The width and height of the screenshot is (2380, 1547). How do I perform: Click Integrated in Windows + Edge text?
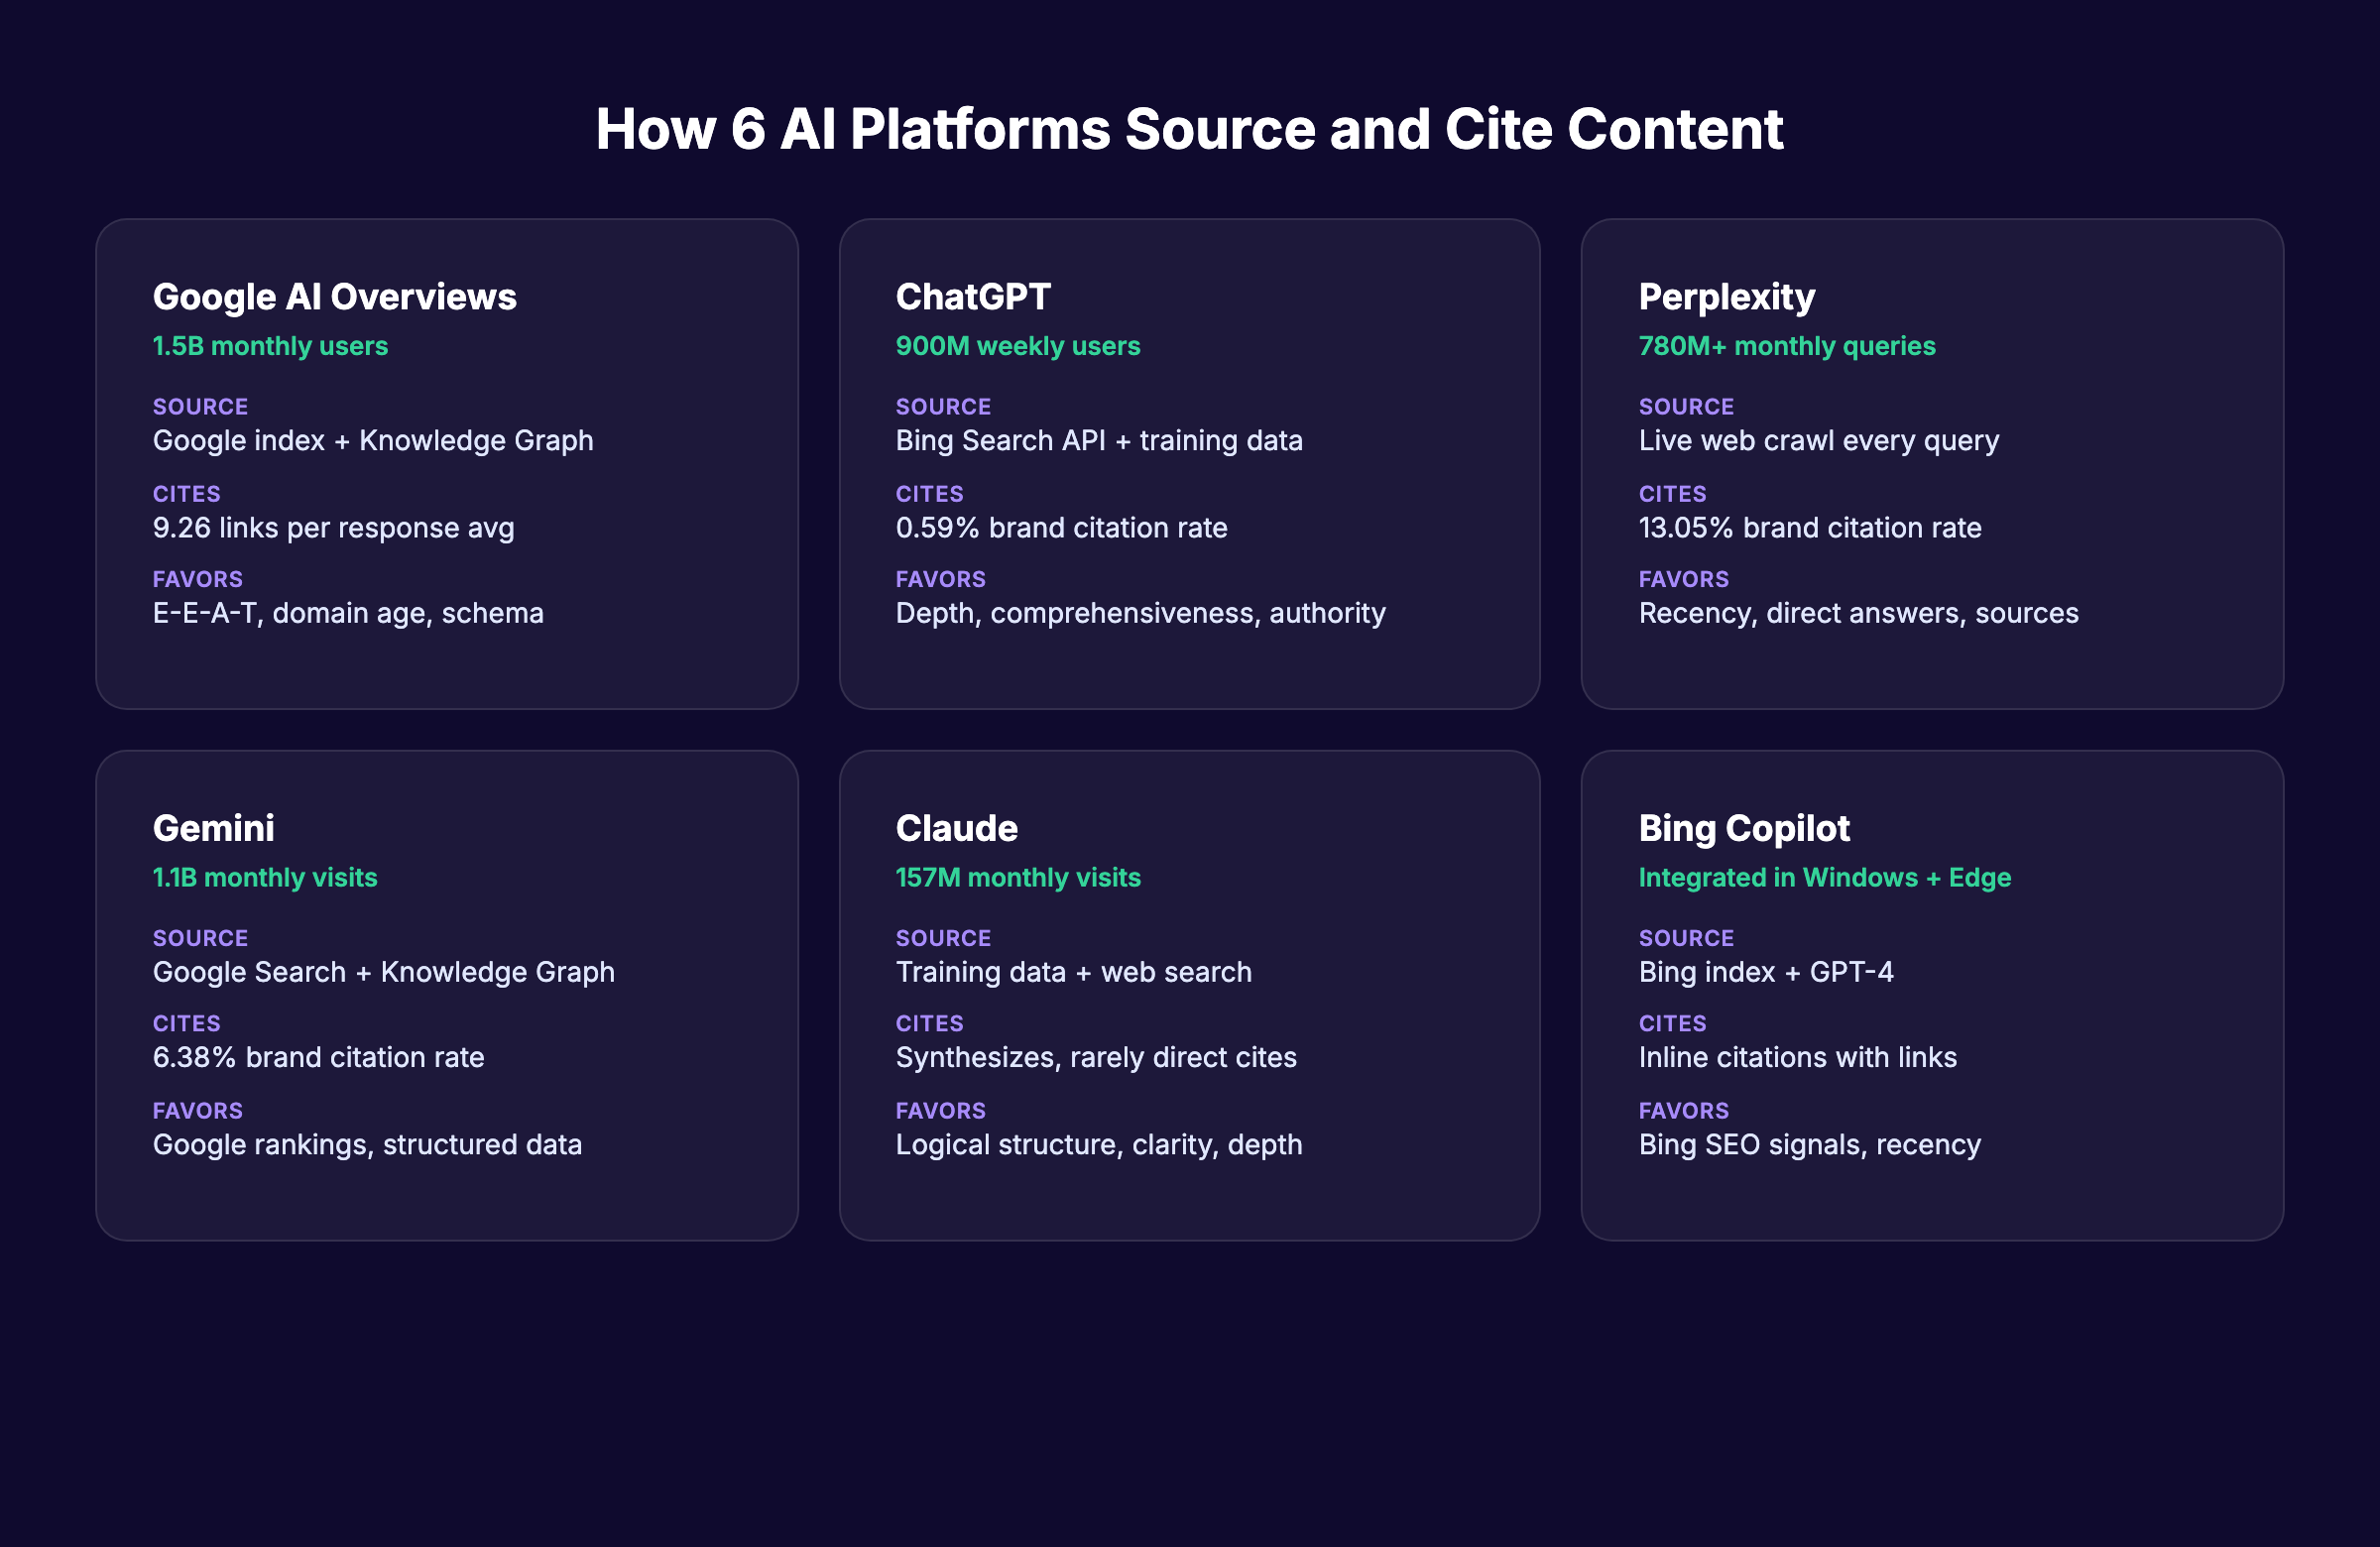pyautogui.click(x=1825, y=877)
